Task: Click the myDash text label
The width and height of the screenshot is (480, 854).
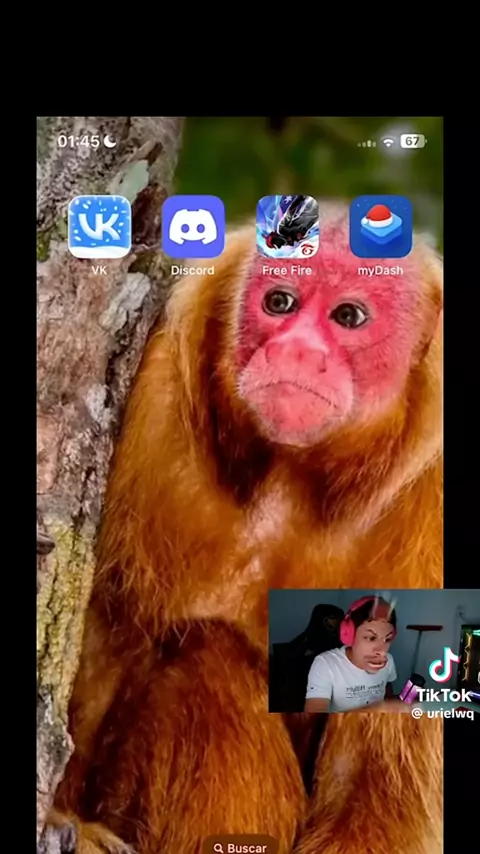Action: pyautogui.click(x=380, y=270)
